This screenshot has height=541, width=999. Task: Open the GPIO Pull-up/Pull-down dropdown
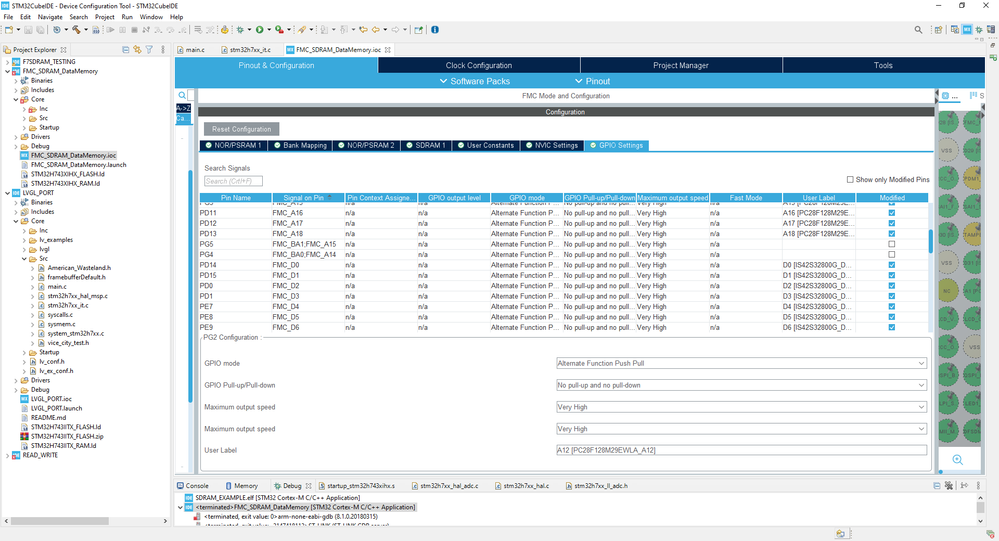click(x=741, y=385)
